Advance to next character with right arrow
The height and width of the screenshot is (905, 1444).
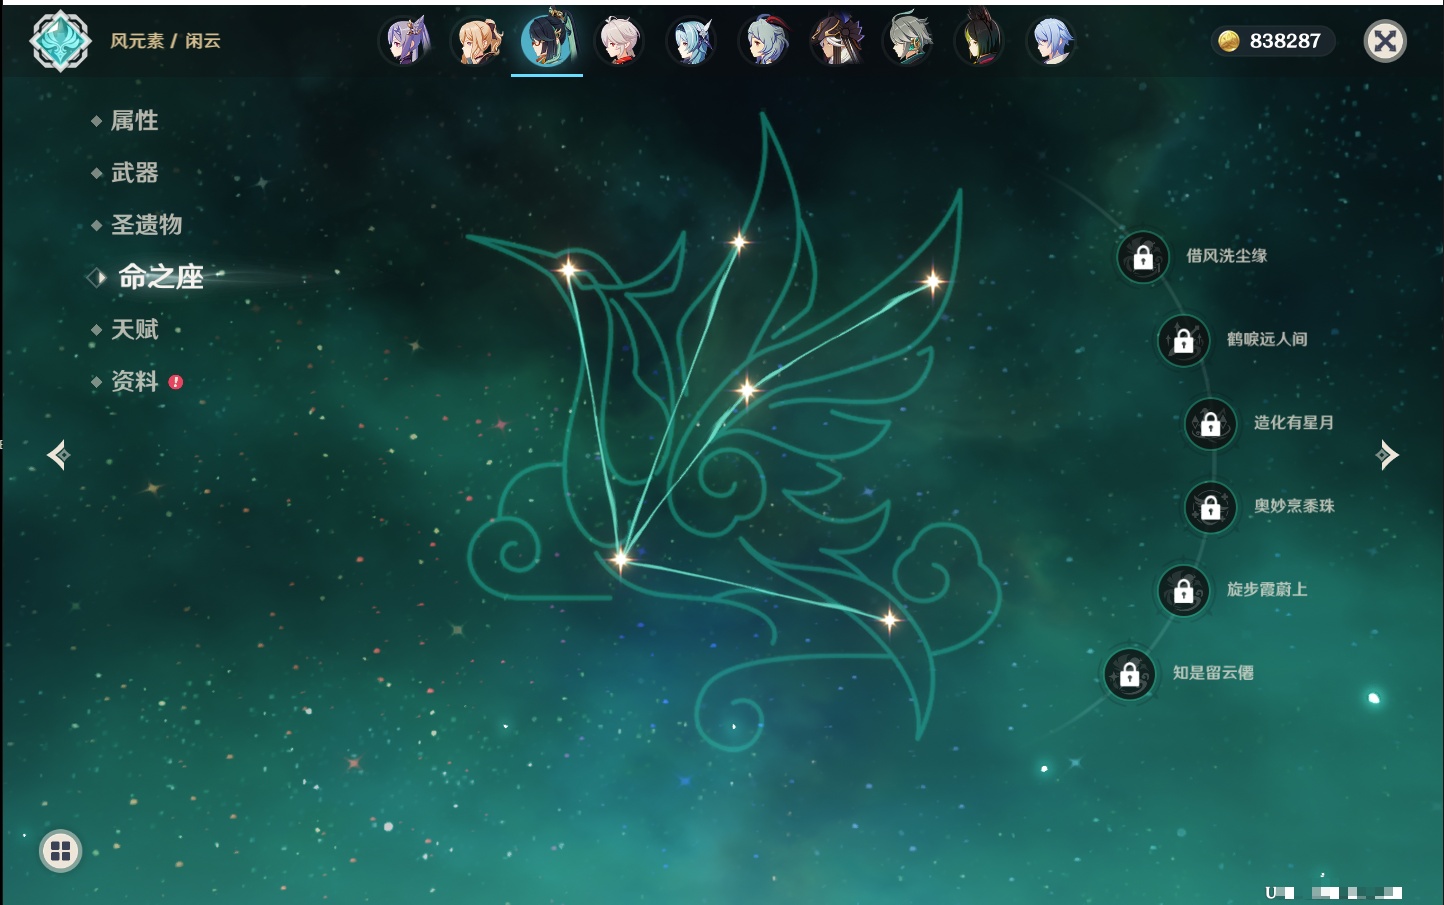(1387, 455)
